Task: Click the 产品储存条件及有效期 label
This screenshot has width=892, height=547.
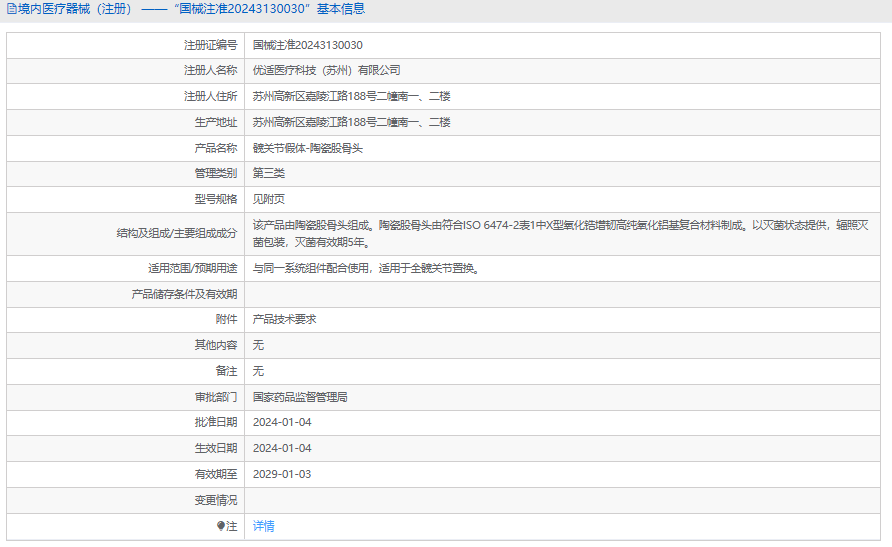Action: click(184, 295)
